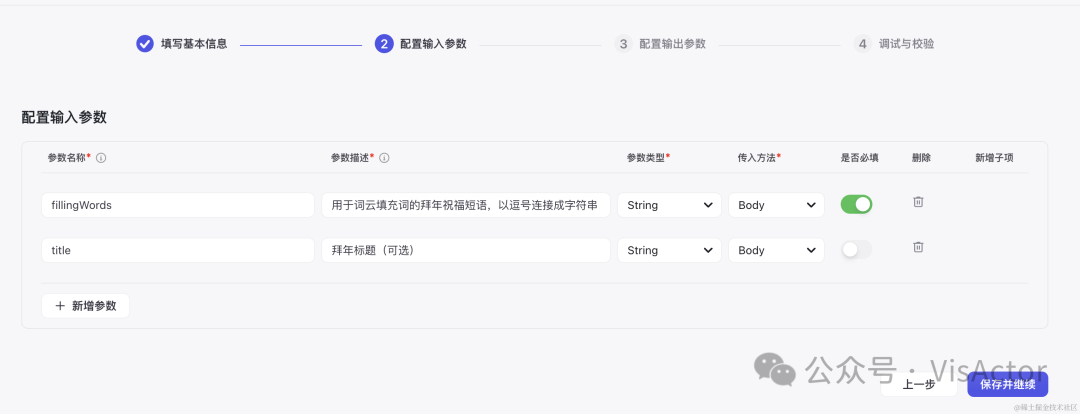The width and height of the screenshot is (1080, 414).
Task: Click 参数类型 column header
Action: tap(648, 158)
